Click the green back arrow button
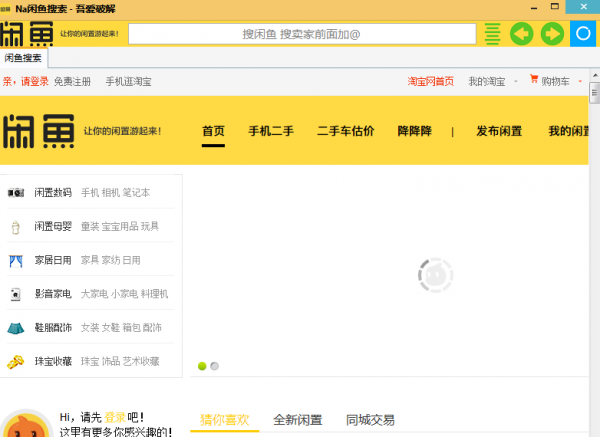Viewport: 600px width, 437px height. pos(521,34)
